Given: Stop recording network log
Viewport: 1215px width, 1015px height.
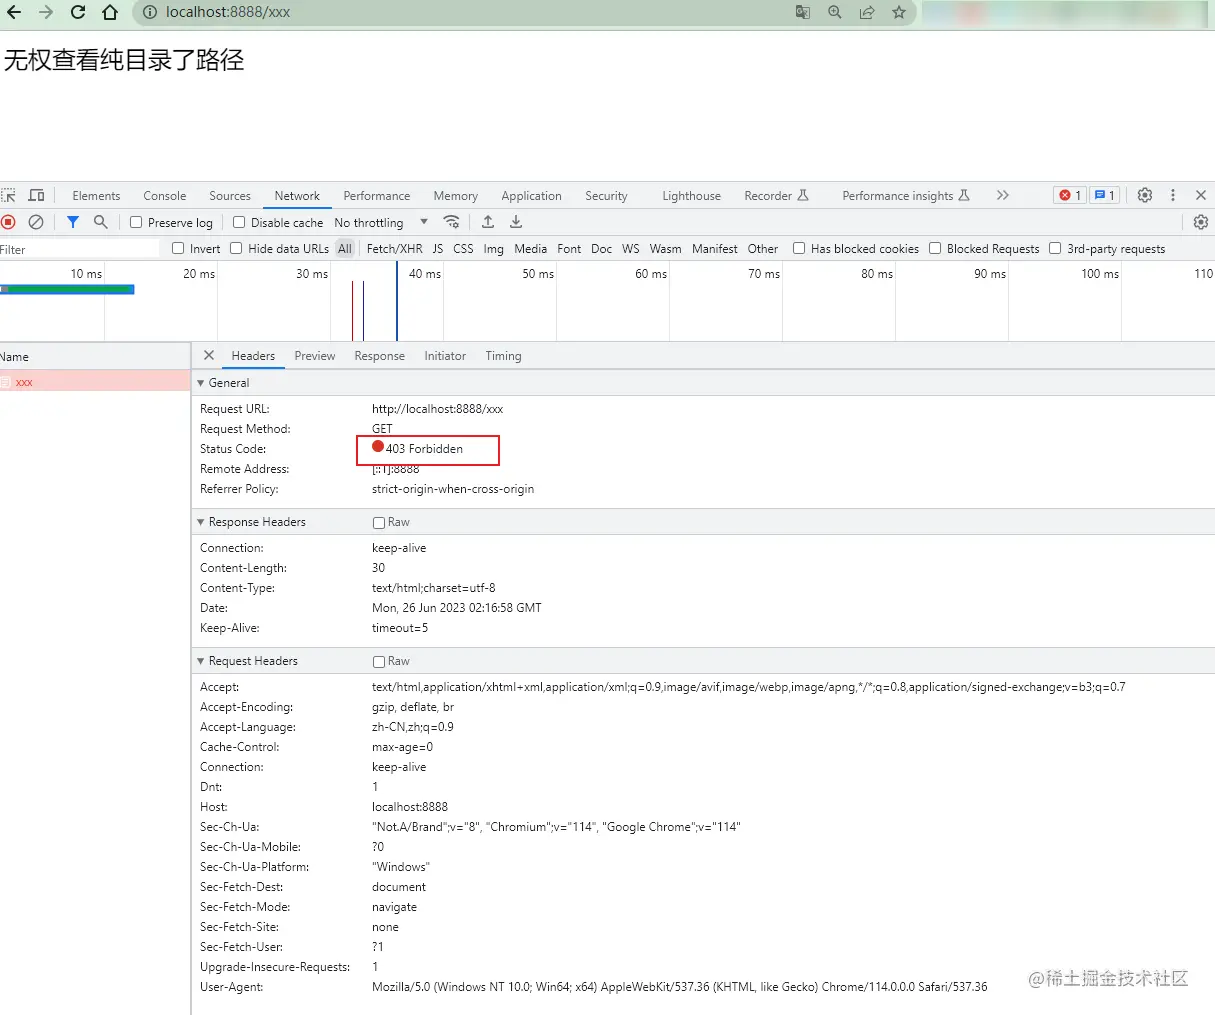Looking at the screenshot, I should (9, 222).
